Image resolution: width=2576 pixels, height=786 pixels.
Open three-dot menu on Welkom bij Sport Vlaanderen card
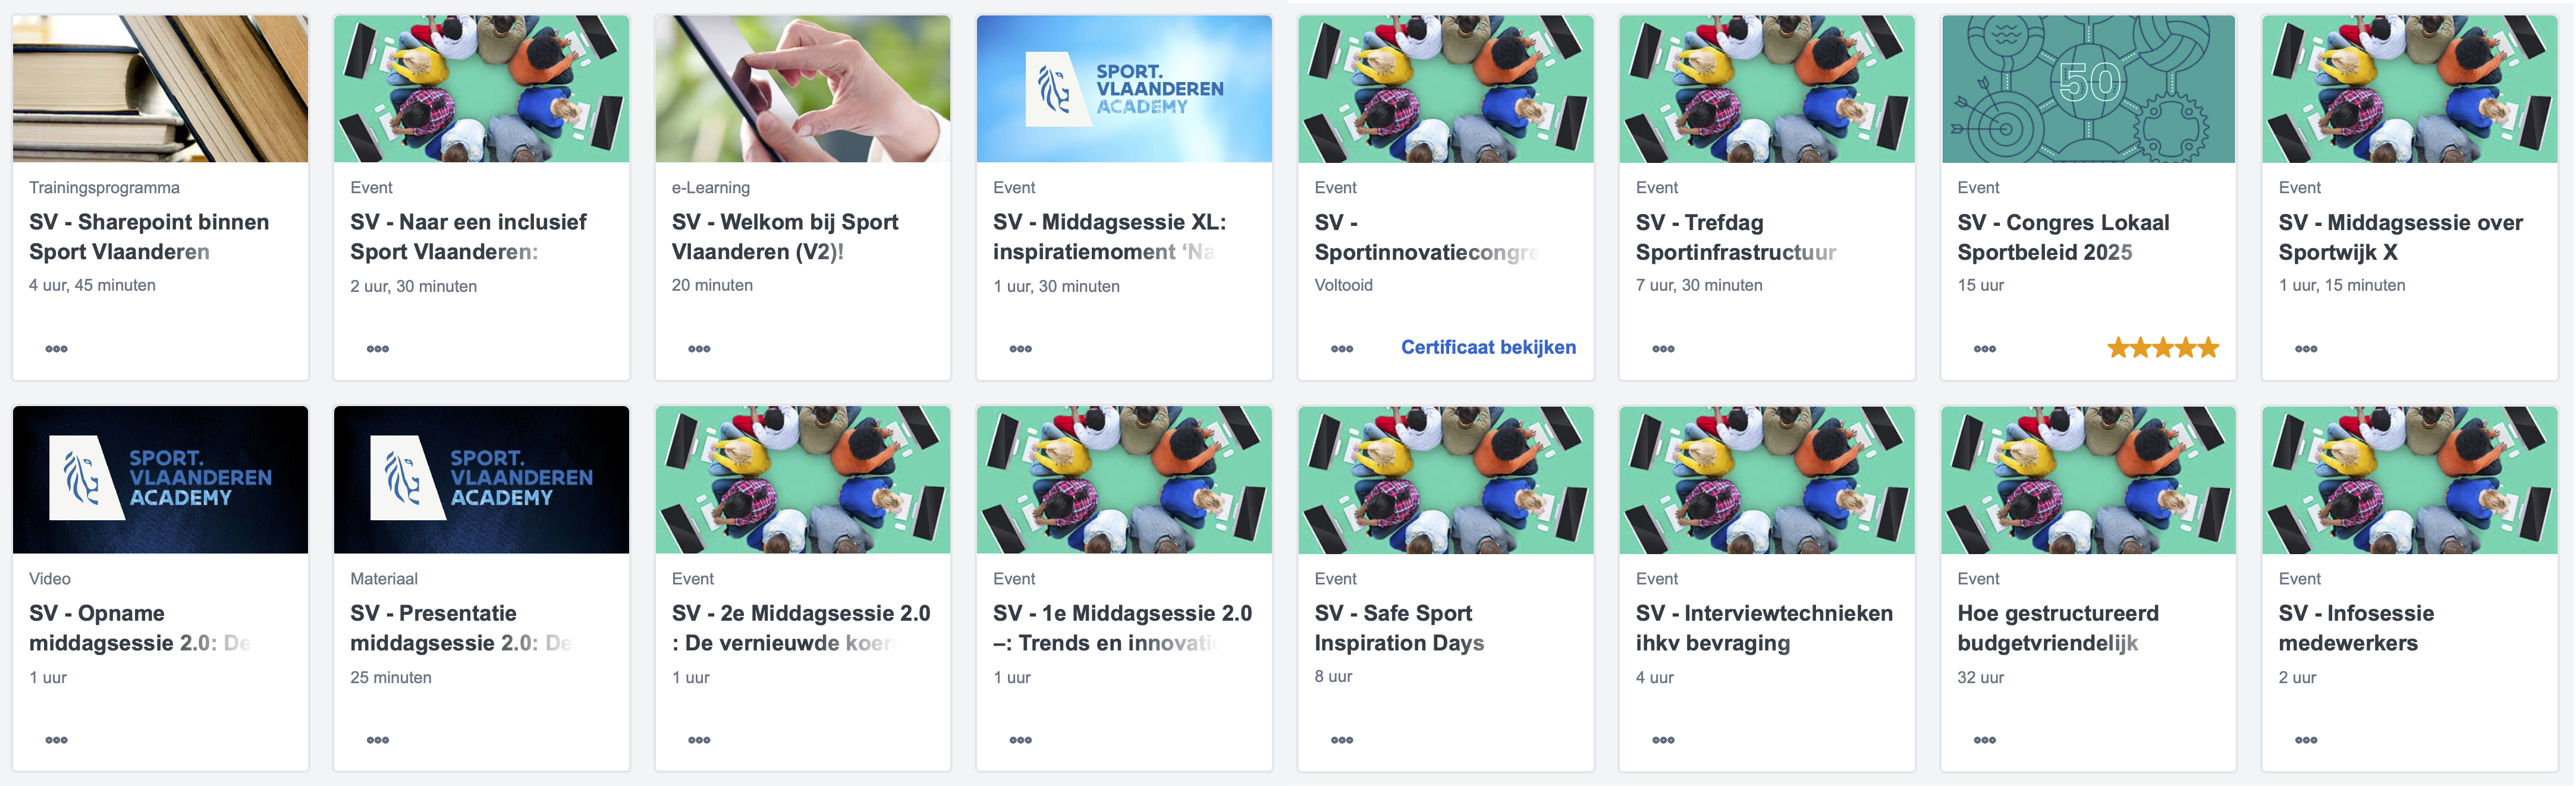pyautogui.click(x=699, y=349)
